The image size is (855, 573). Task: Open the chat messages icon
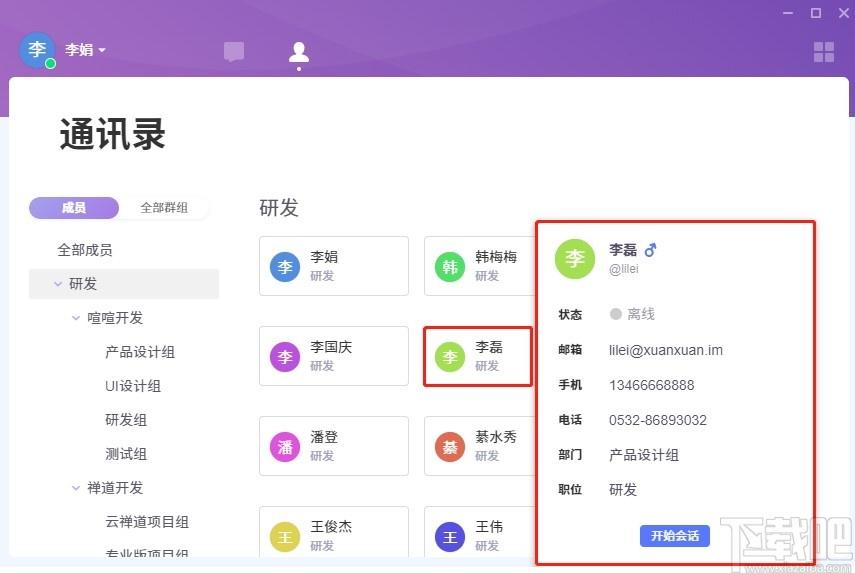(234, 52)
